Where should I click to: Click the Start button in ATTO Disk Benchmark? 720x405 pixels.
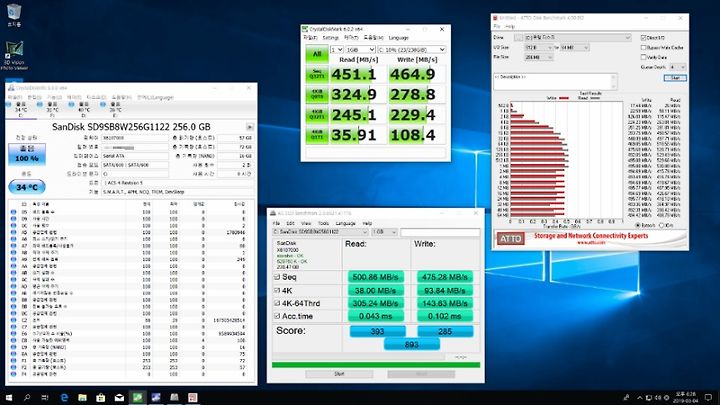(675, 78)
